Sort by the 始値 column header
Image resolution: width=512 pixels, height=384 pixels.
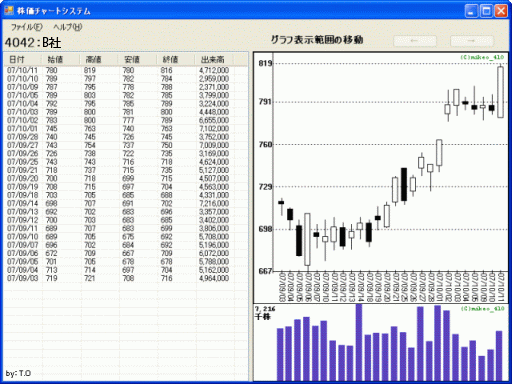click(x=61, y=60)
